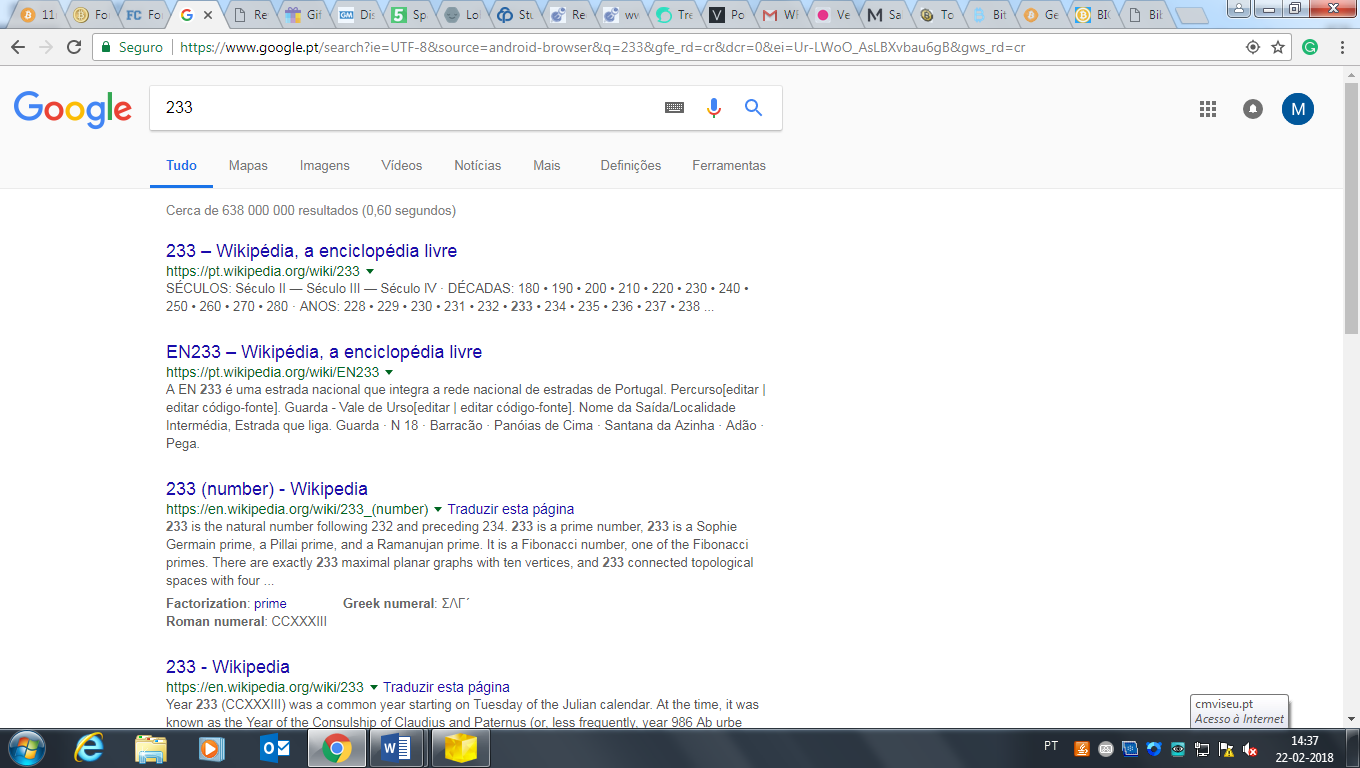Switch to the Notícias tab
The height and width of the screenshot is (768, 1360).
click(x=477, y=166)
